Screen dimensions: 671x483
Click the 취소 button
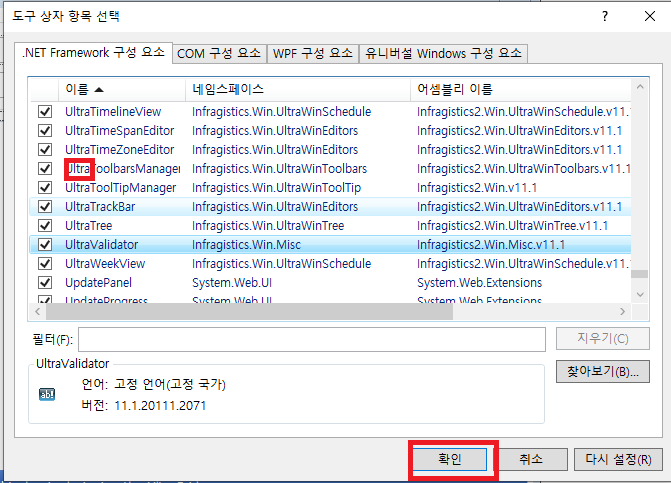[x=531, y=459]
